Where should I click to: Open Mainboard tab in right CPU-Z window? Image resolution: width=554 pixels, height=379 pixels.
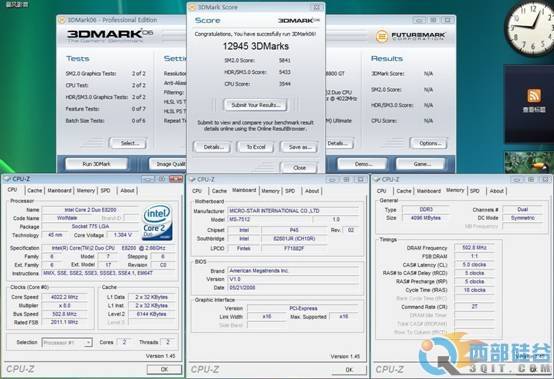tap(429, 191)
